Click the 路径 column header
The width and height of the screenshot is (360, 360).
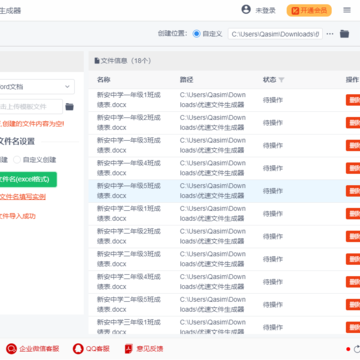(187, 80)
